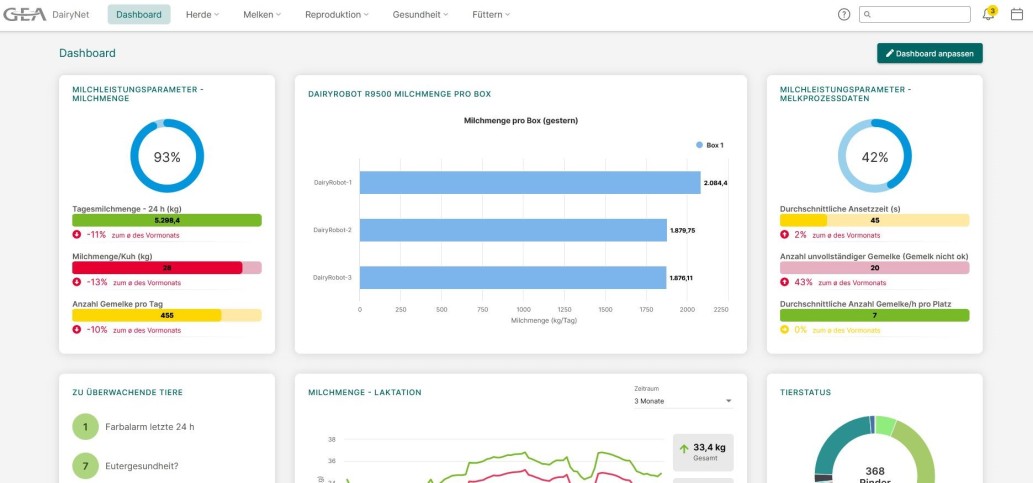Click yellow arrow icon beside 0%
This screenshot has height=483, width=1033.
pos(784,329)
